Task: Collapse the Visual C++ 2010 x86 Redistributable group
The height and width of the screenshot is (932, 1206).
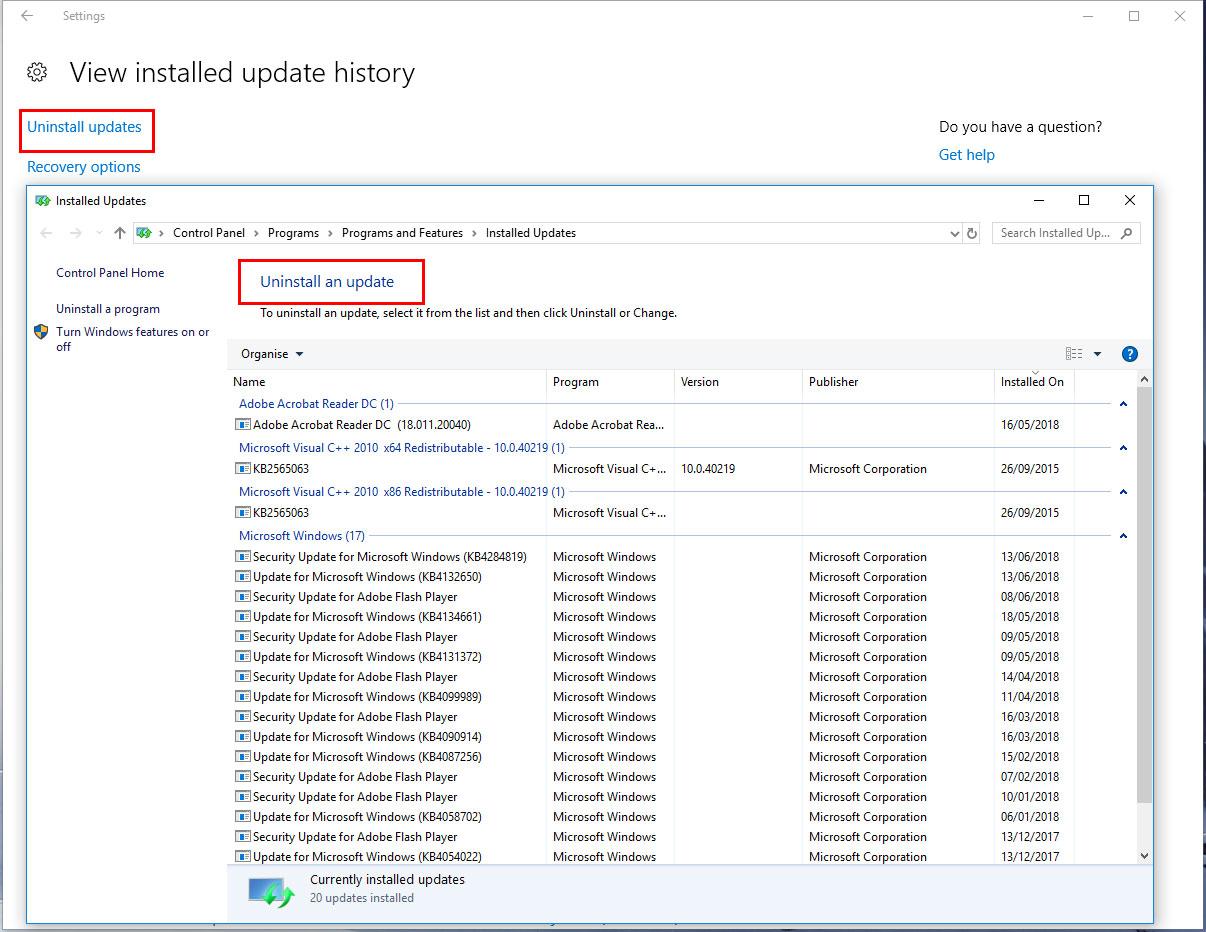Action: tap(1123, 492)
